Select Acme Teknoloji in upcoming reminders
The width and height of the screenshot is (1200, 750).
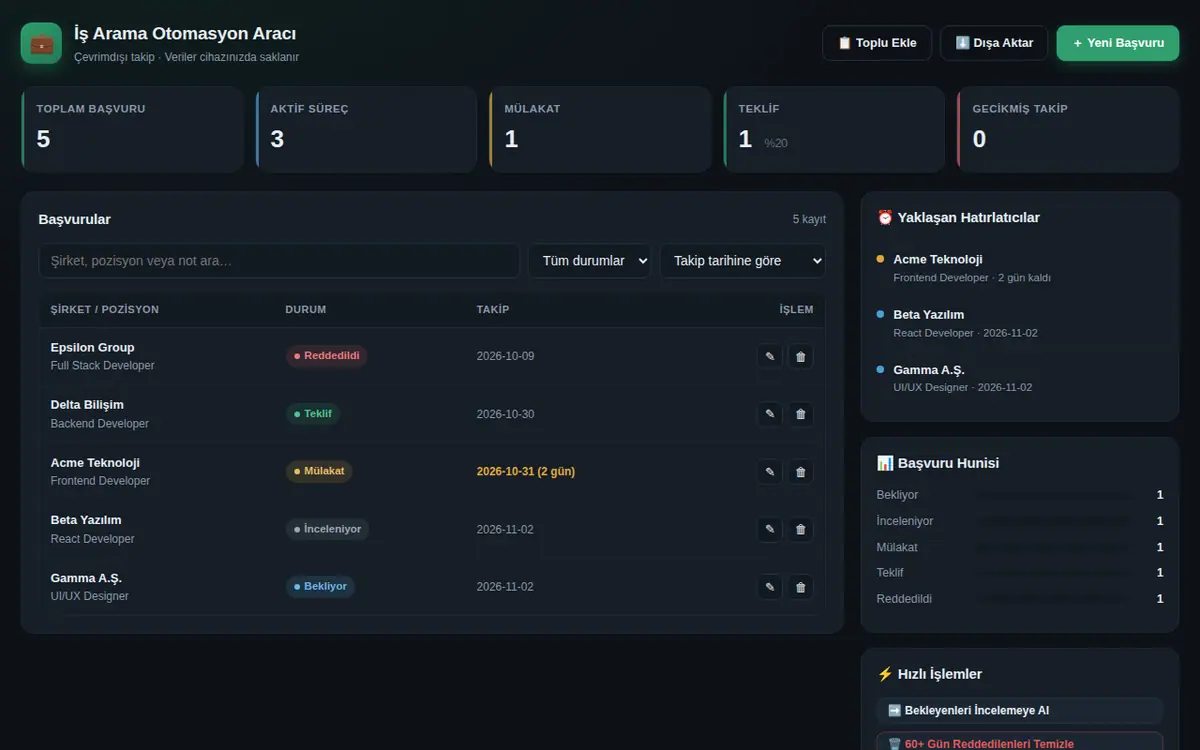coord(1020,267)
